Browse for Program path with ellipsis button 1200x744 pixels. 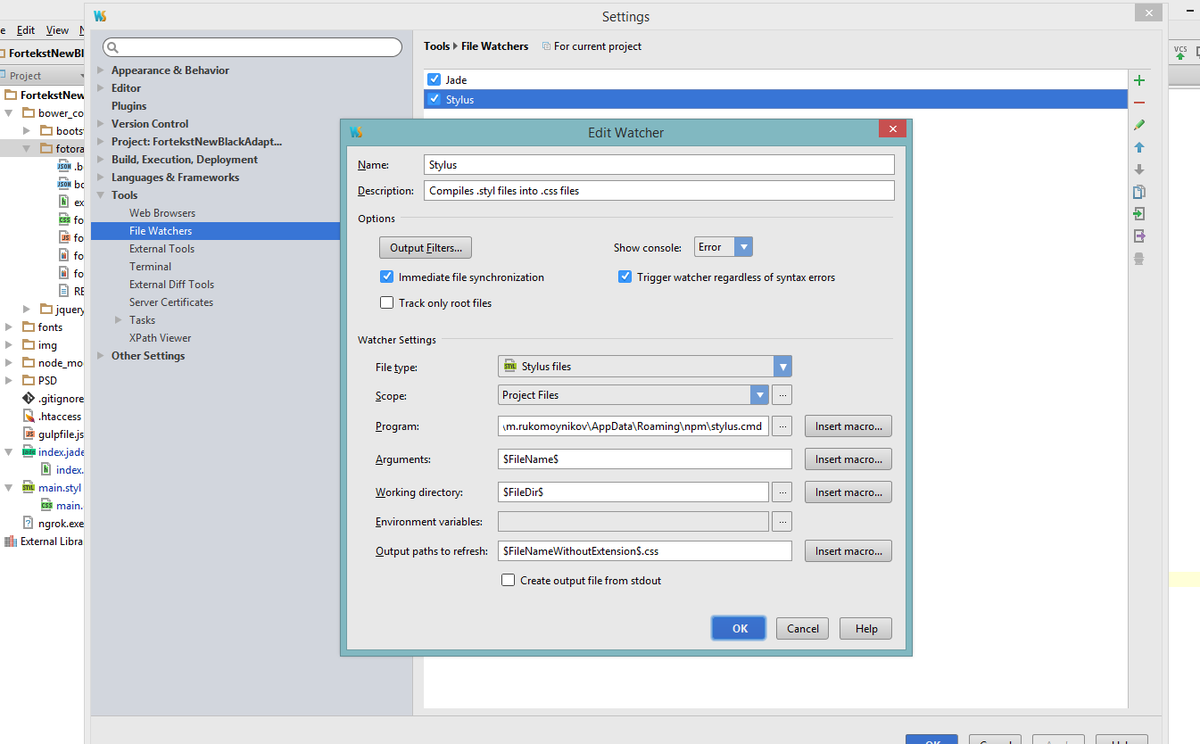coord(783,427)
